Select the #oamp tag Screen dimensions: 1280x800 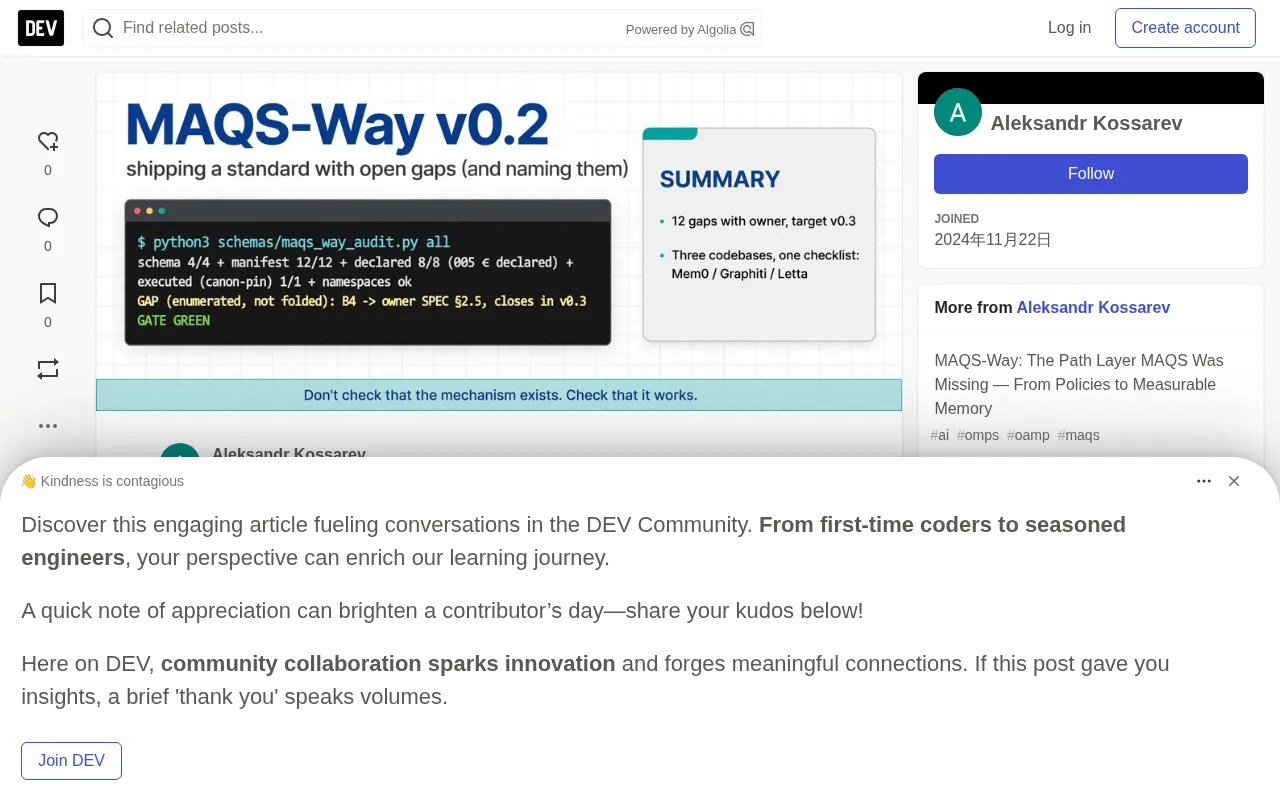(1028, 435)
